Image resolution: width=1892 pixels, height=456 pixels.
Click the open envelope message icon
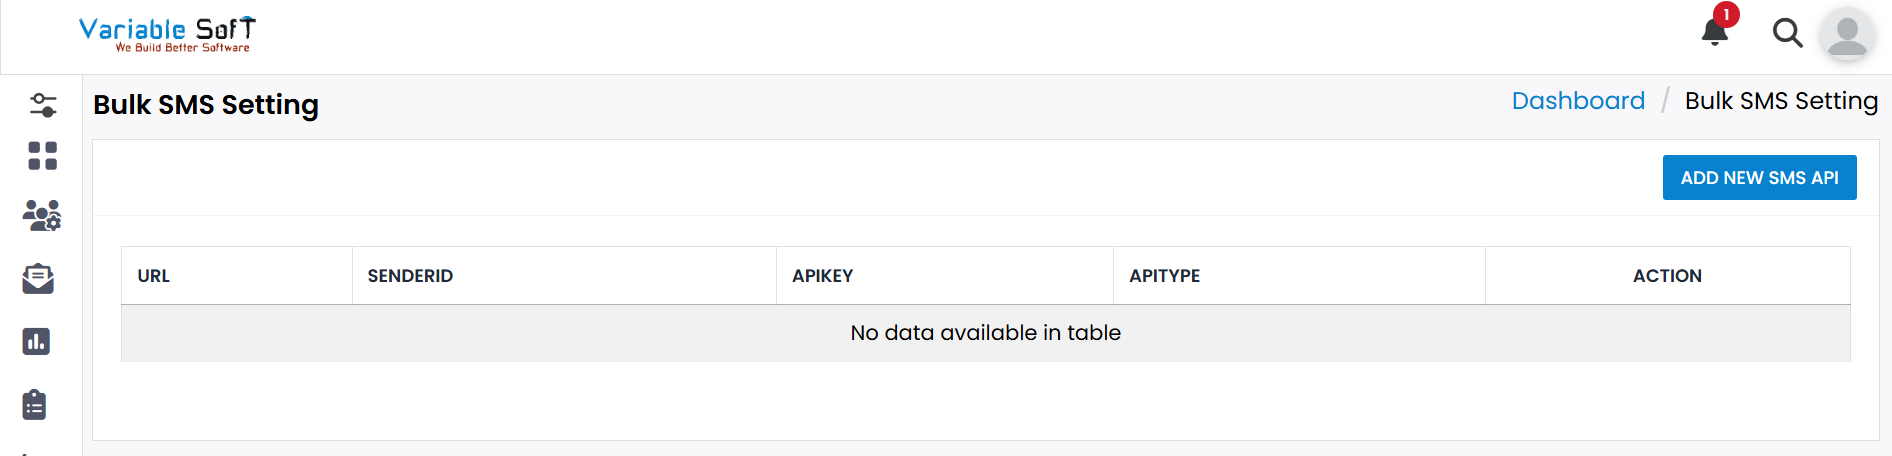[38, 279]
